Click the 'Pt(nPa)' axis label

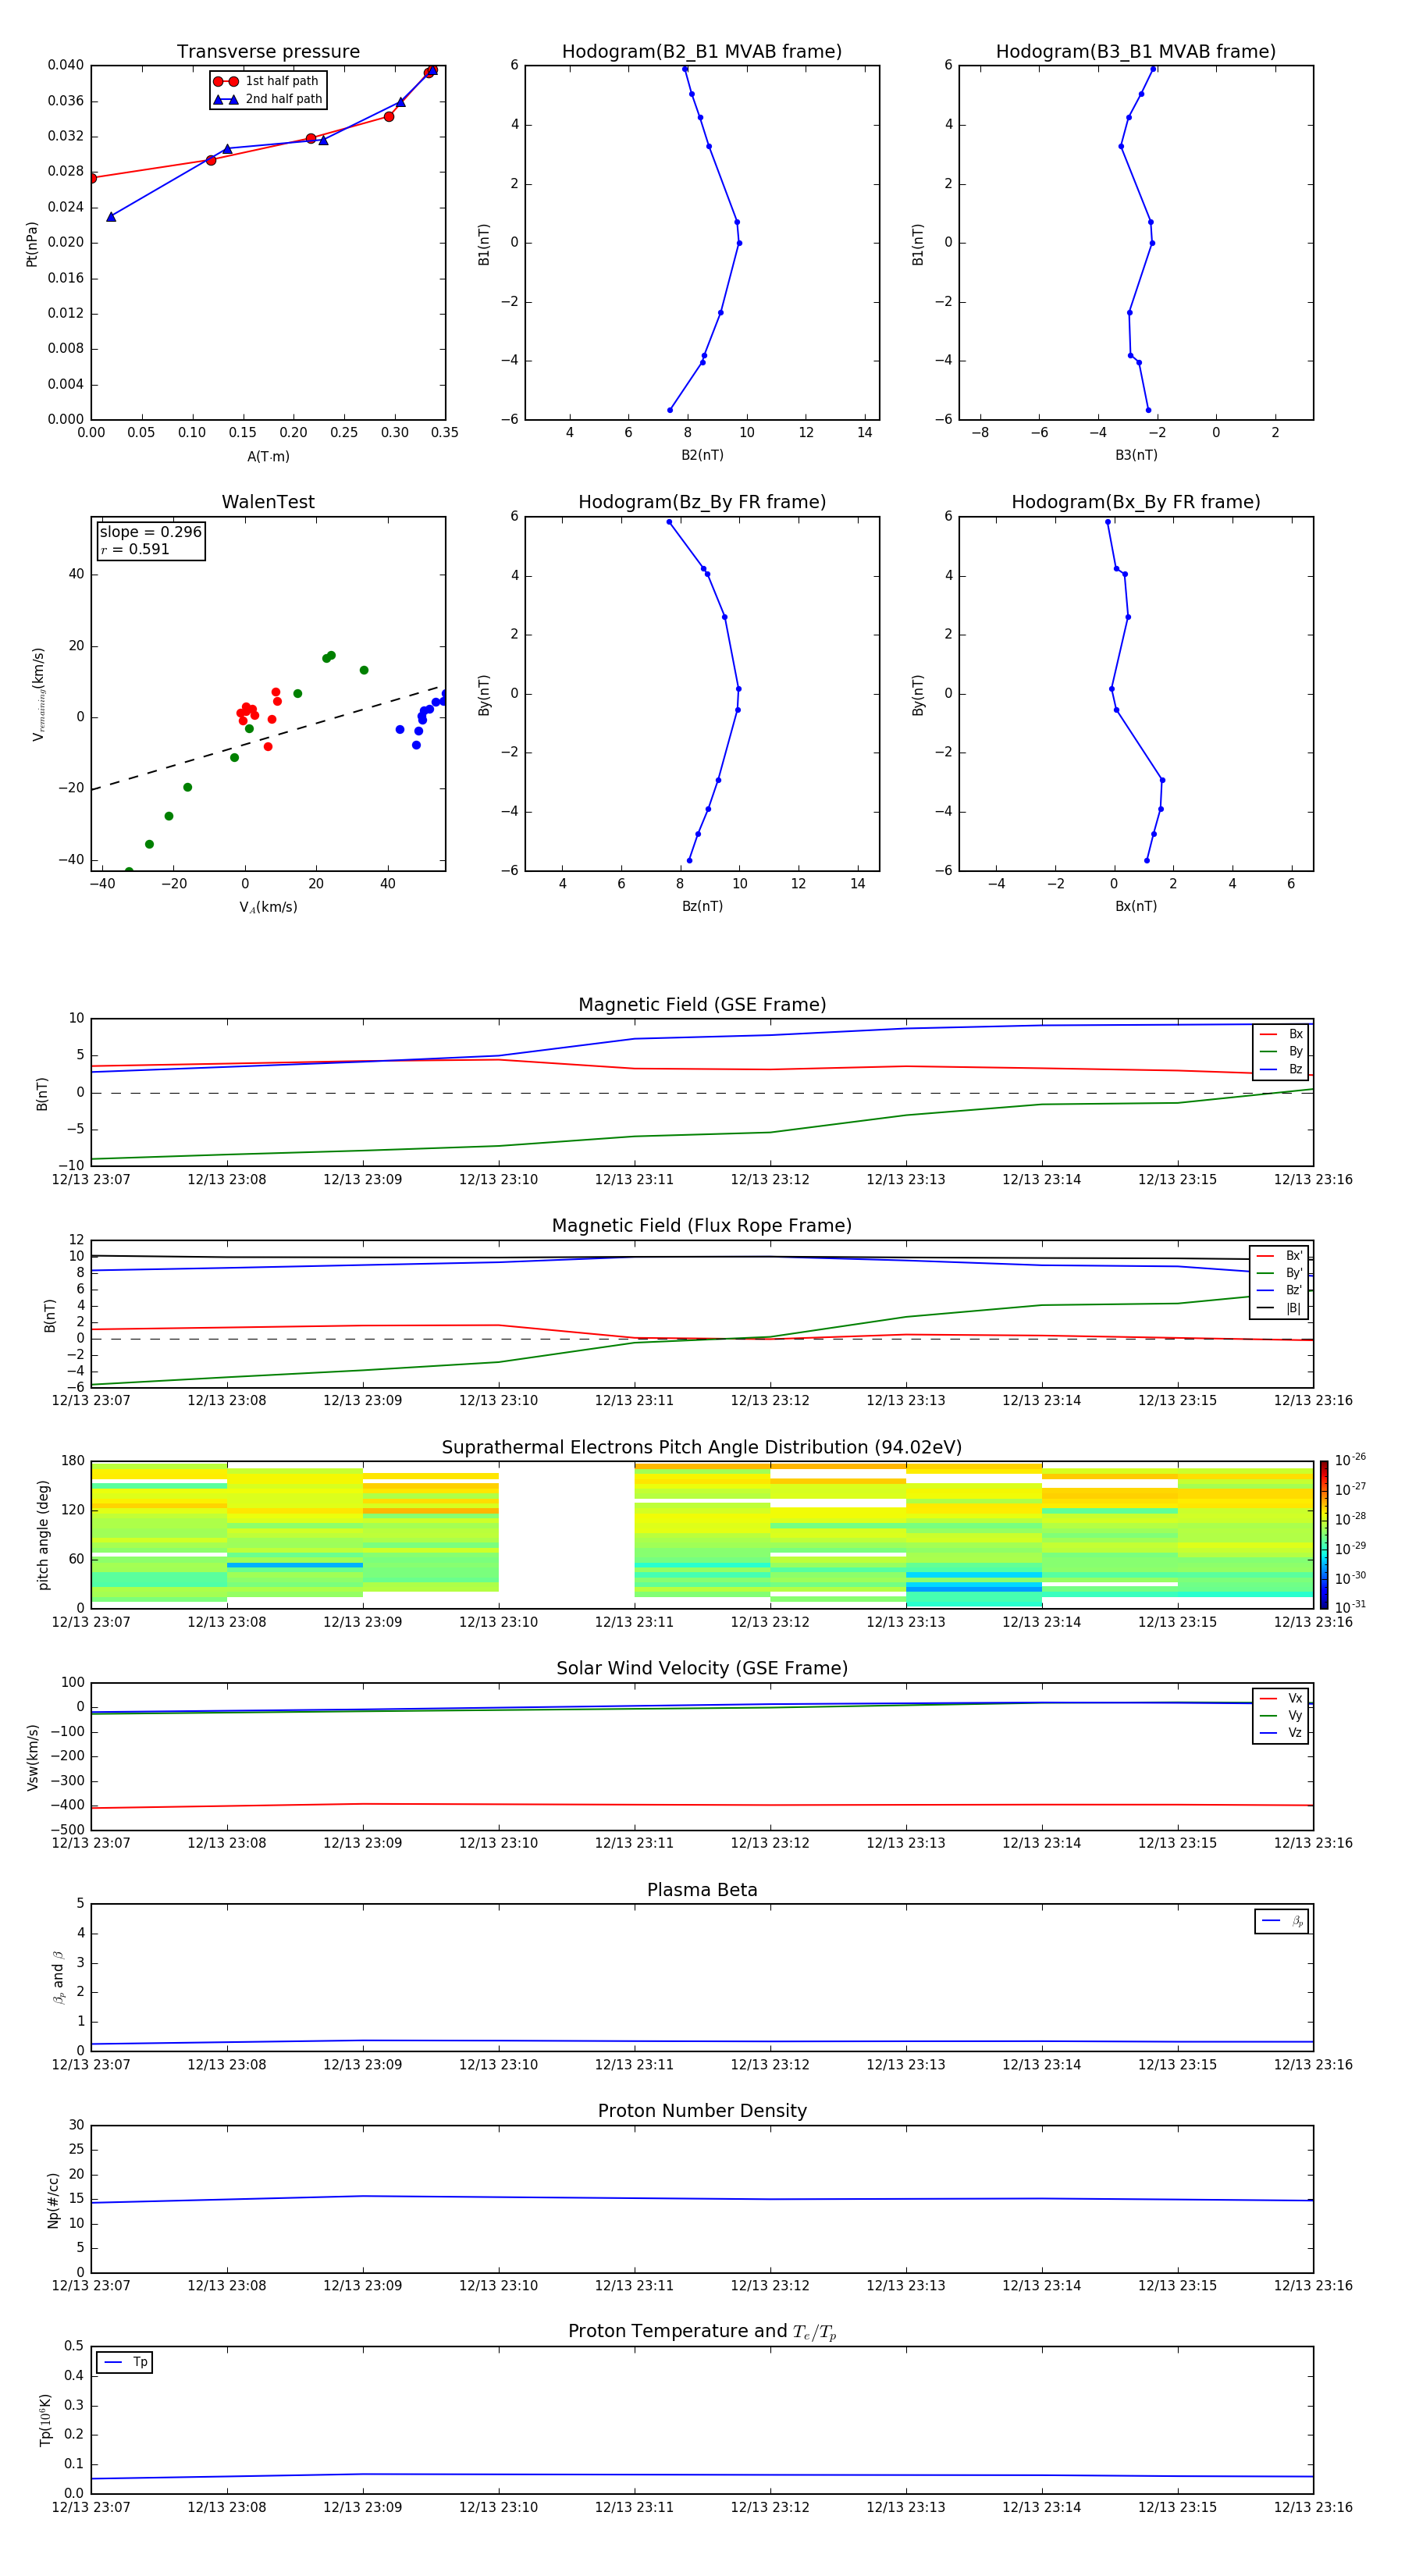tap(32, 243)
